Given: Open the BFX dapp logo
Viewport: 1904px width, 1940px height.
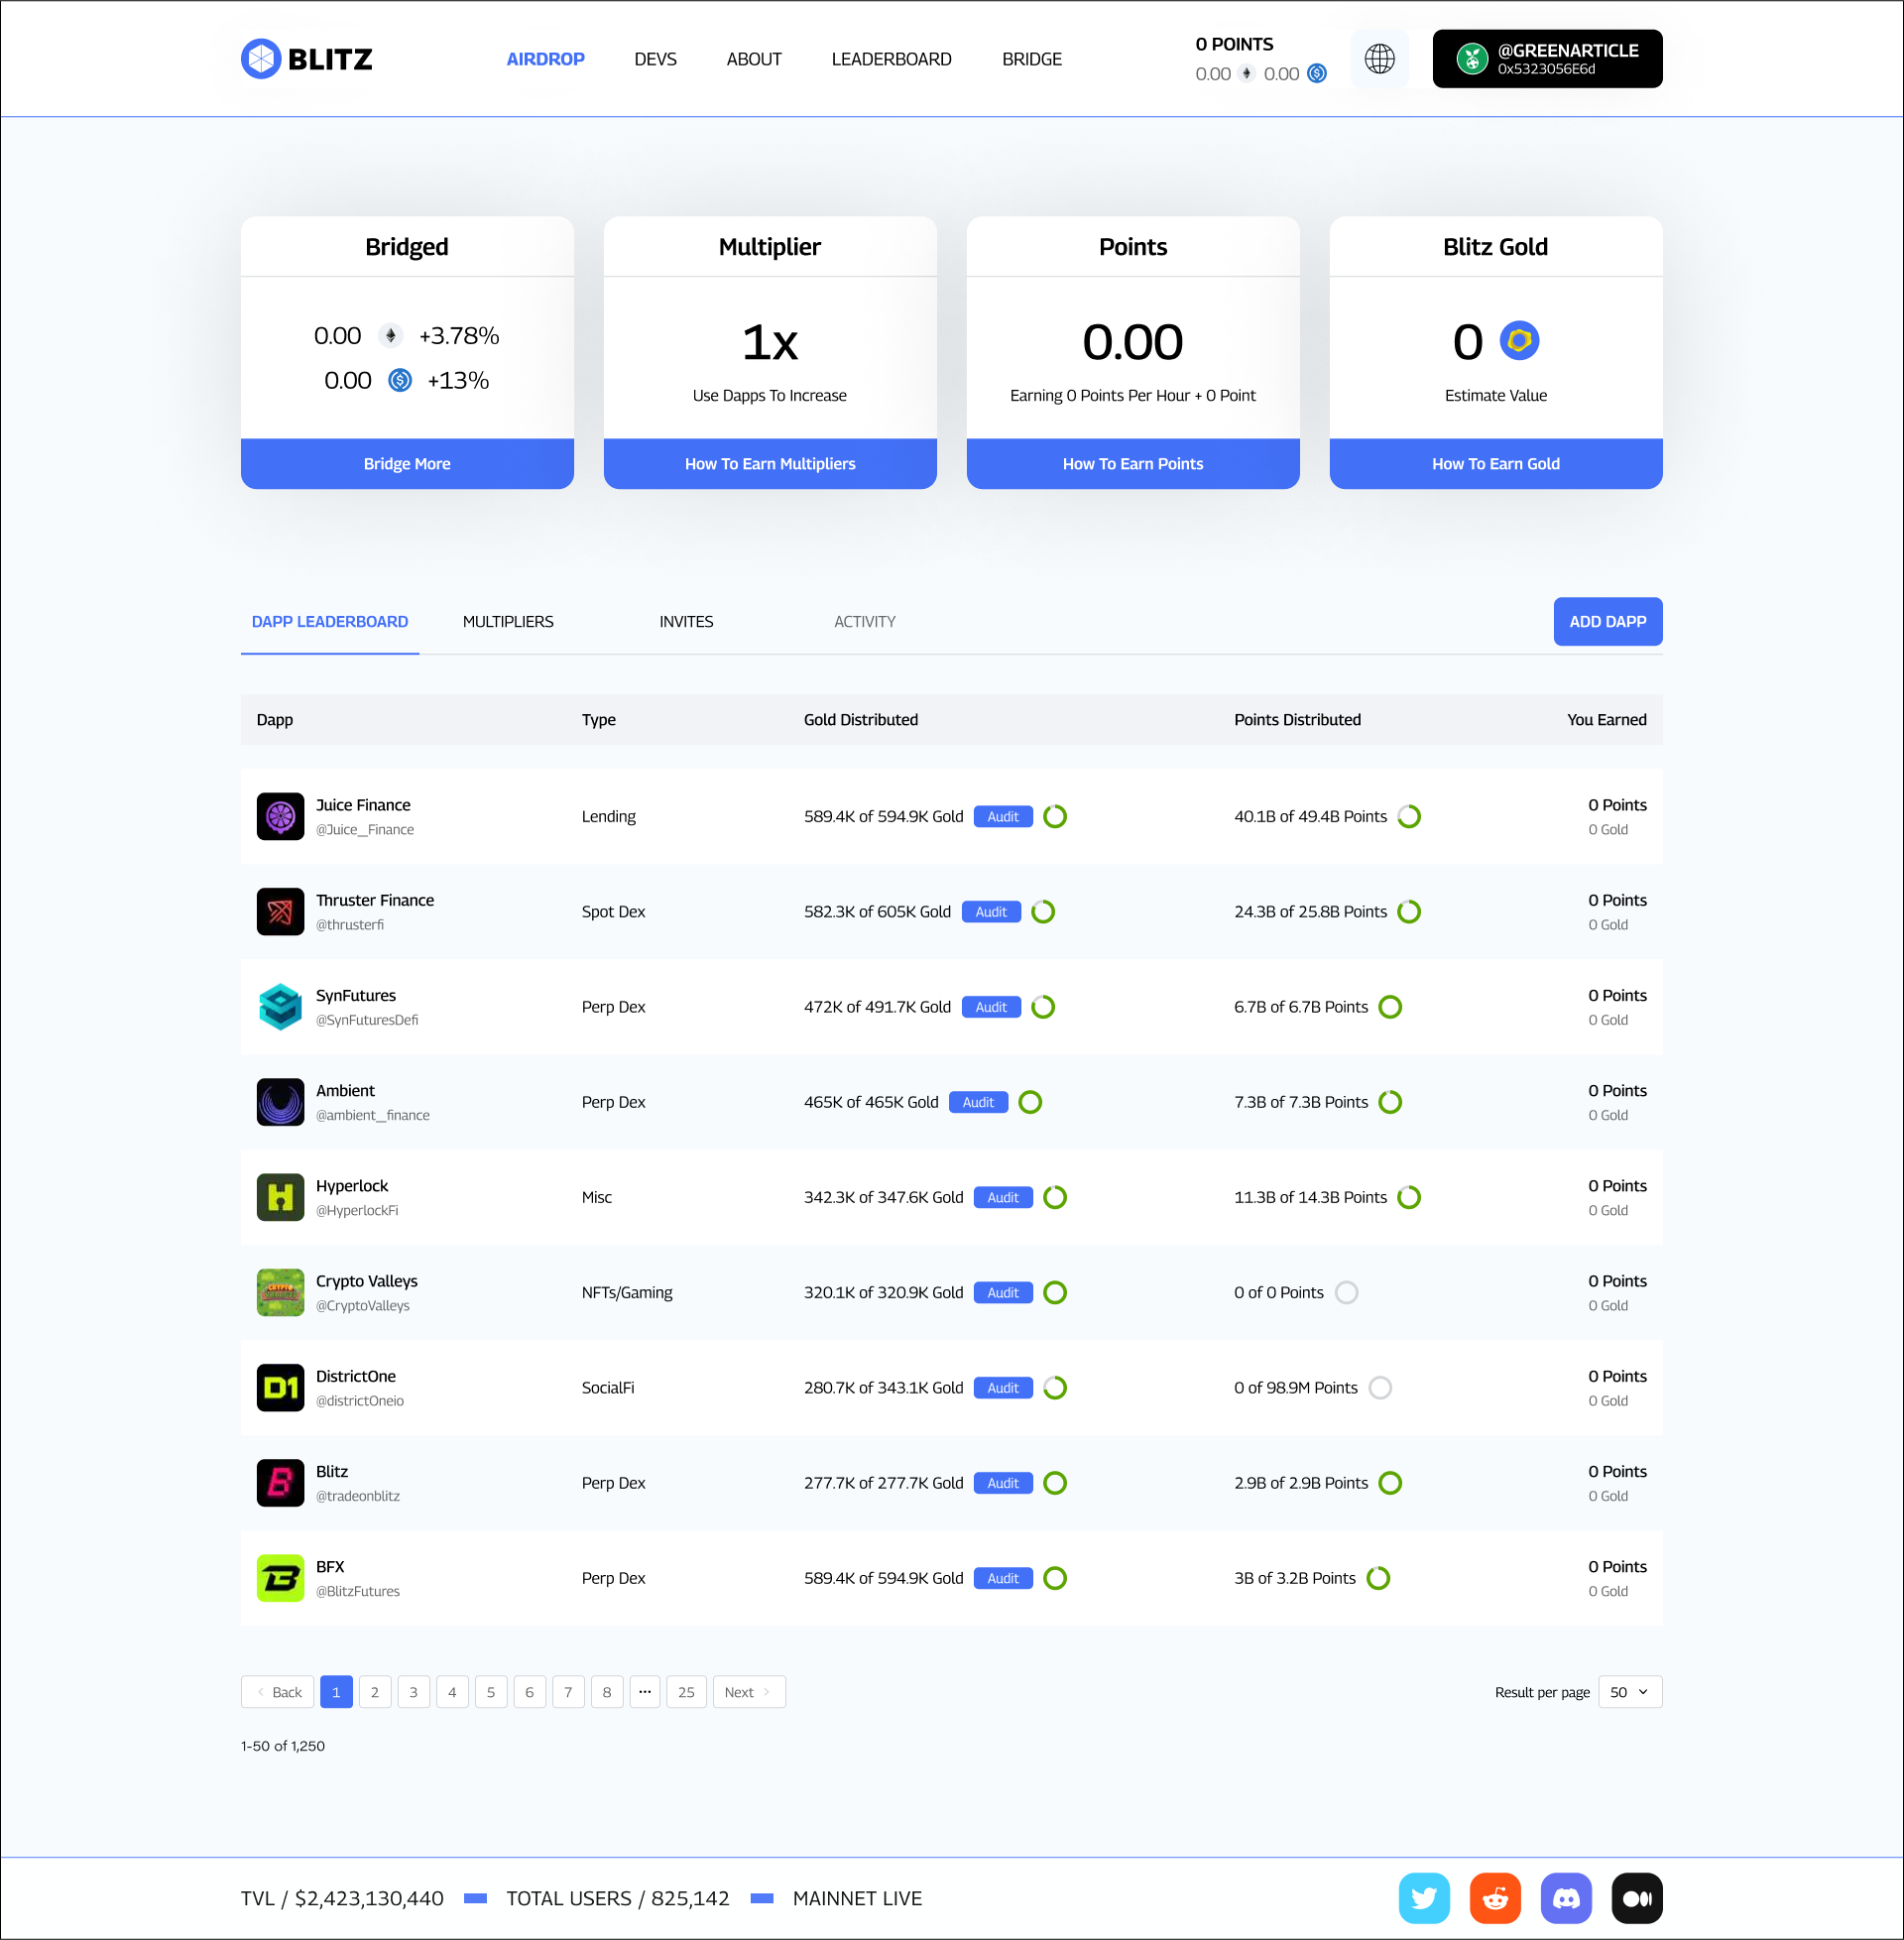Looking at the screenshot, I should point(280,1578).
